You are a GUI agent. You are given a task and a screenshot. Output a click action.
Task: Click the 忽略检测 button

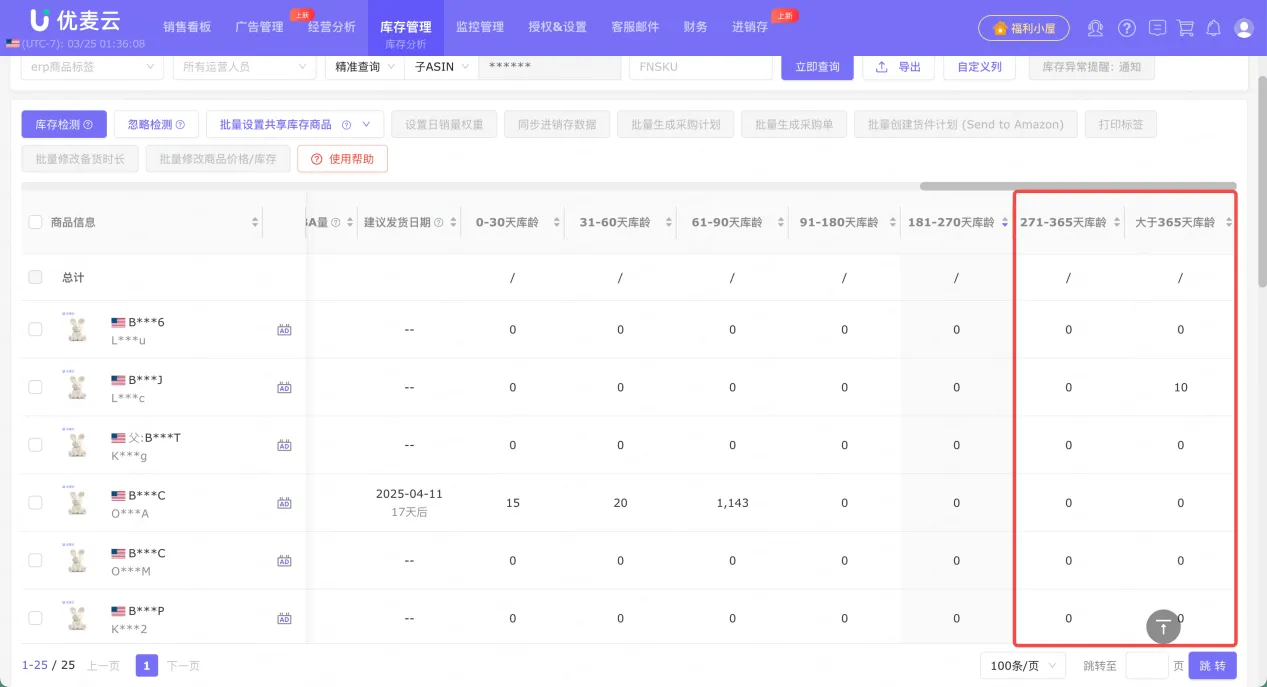tap(156, 125)
